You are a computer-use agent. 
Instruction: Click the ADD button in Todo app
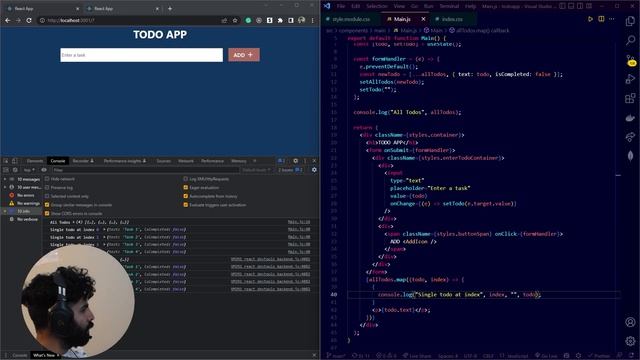tap(244, 55)
